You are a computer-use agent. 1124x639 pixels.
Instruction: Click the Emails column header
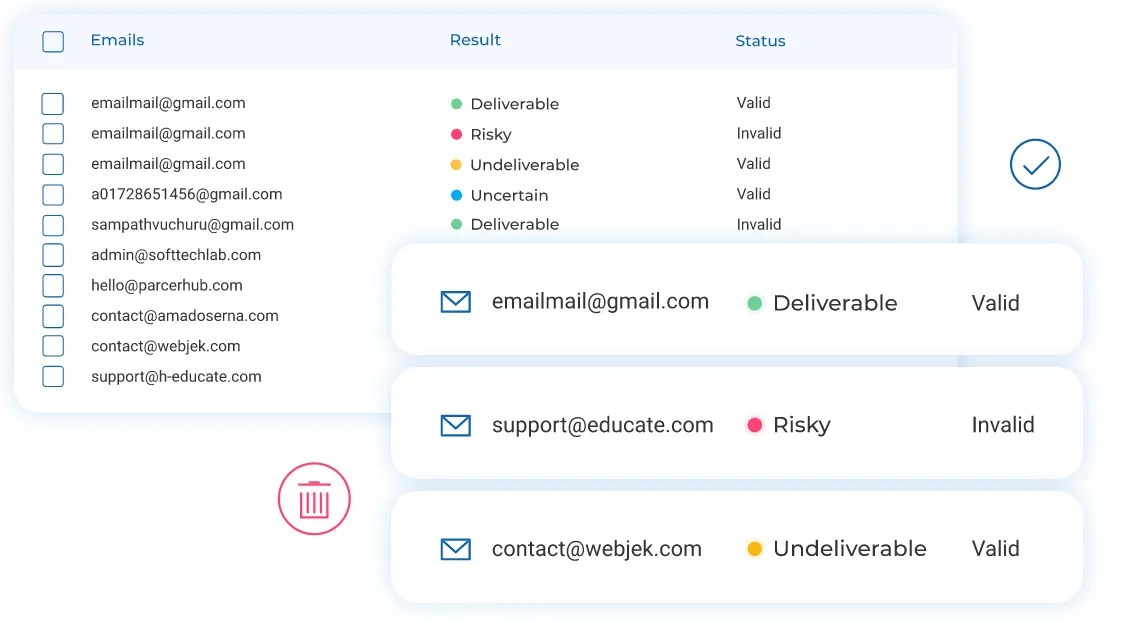point(117,40)
